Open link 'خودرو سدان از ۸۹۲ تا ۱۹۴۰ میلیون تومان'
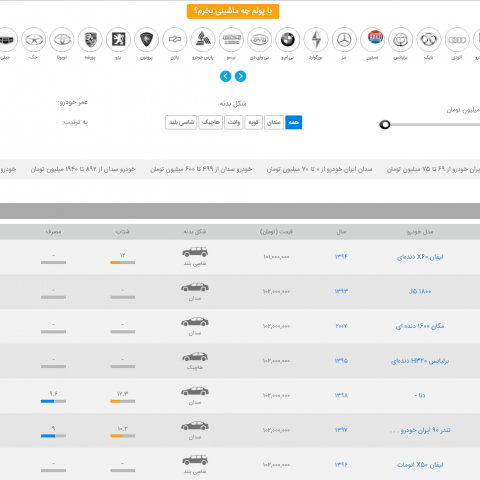The width and height of the screenshot is (480, 480). coord(83,169)
